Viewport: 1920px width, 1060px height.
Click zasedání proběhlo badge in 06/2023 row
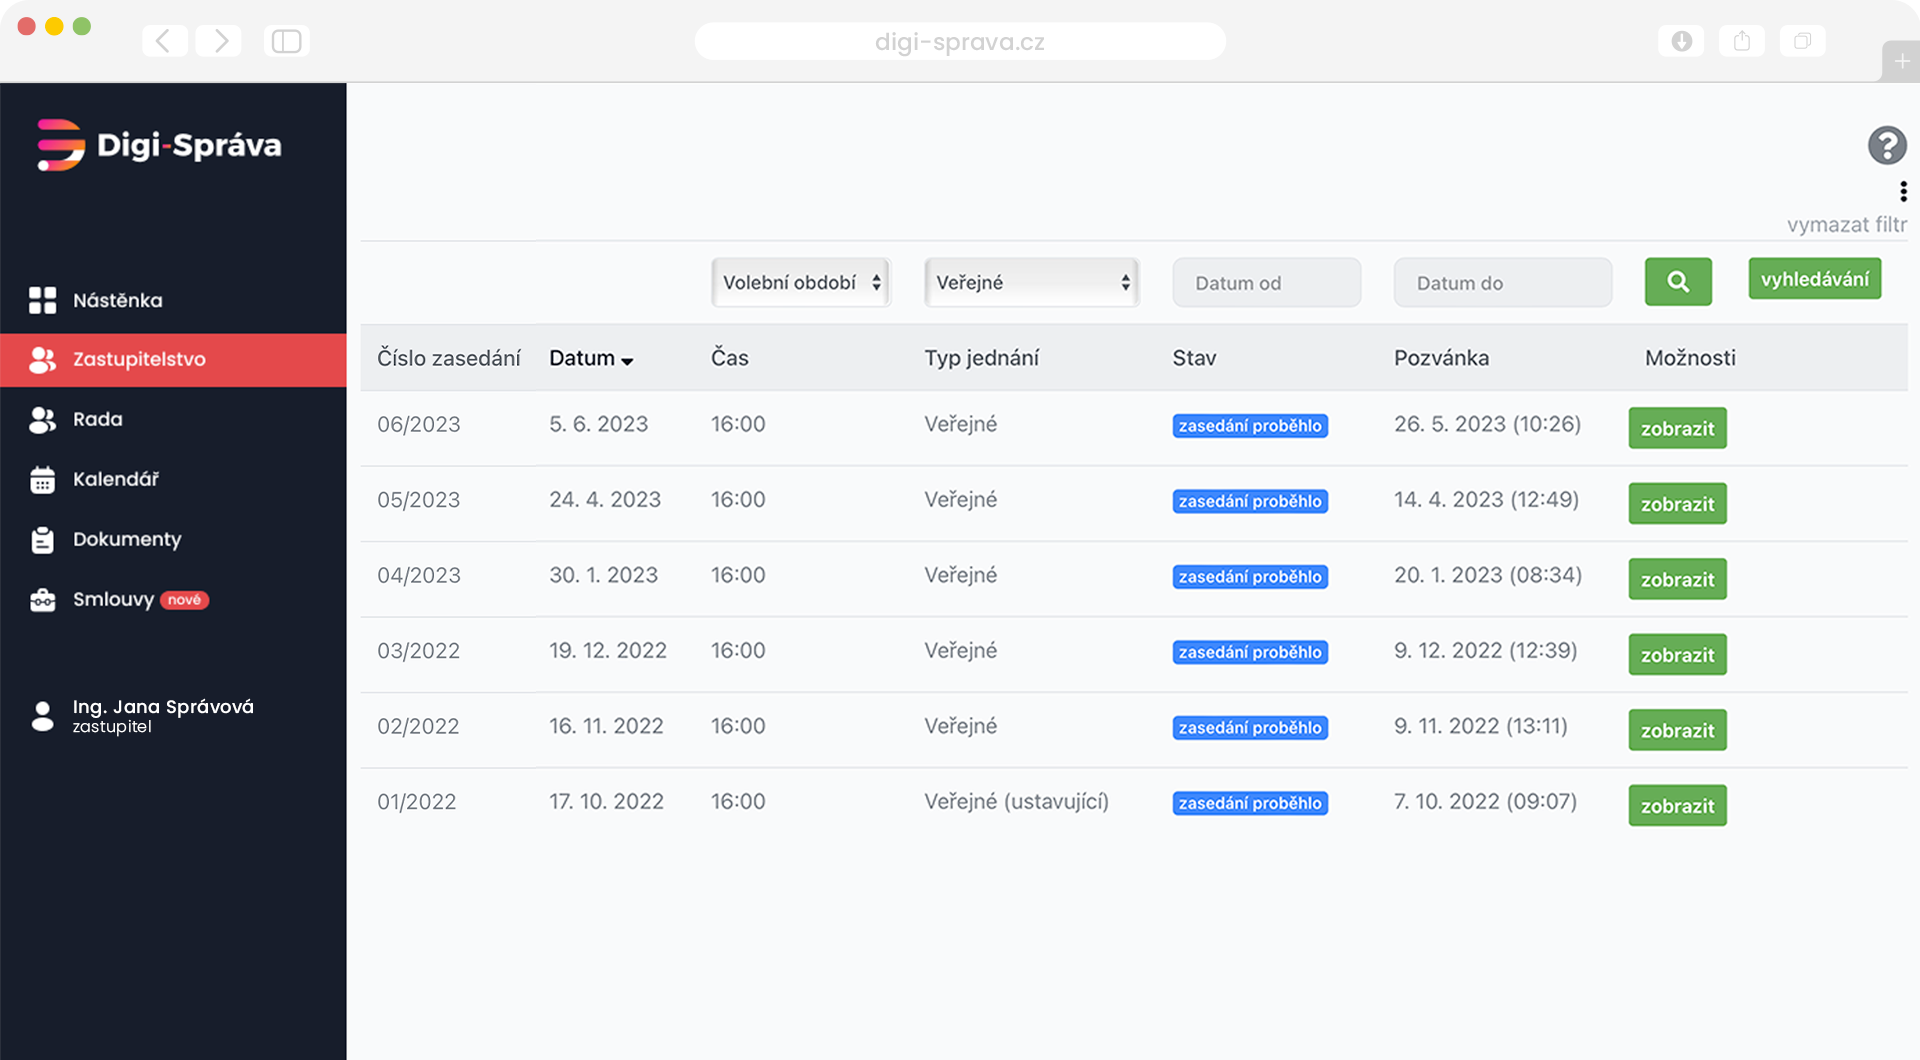[x=1250, y=426]
